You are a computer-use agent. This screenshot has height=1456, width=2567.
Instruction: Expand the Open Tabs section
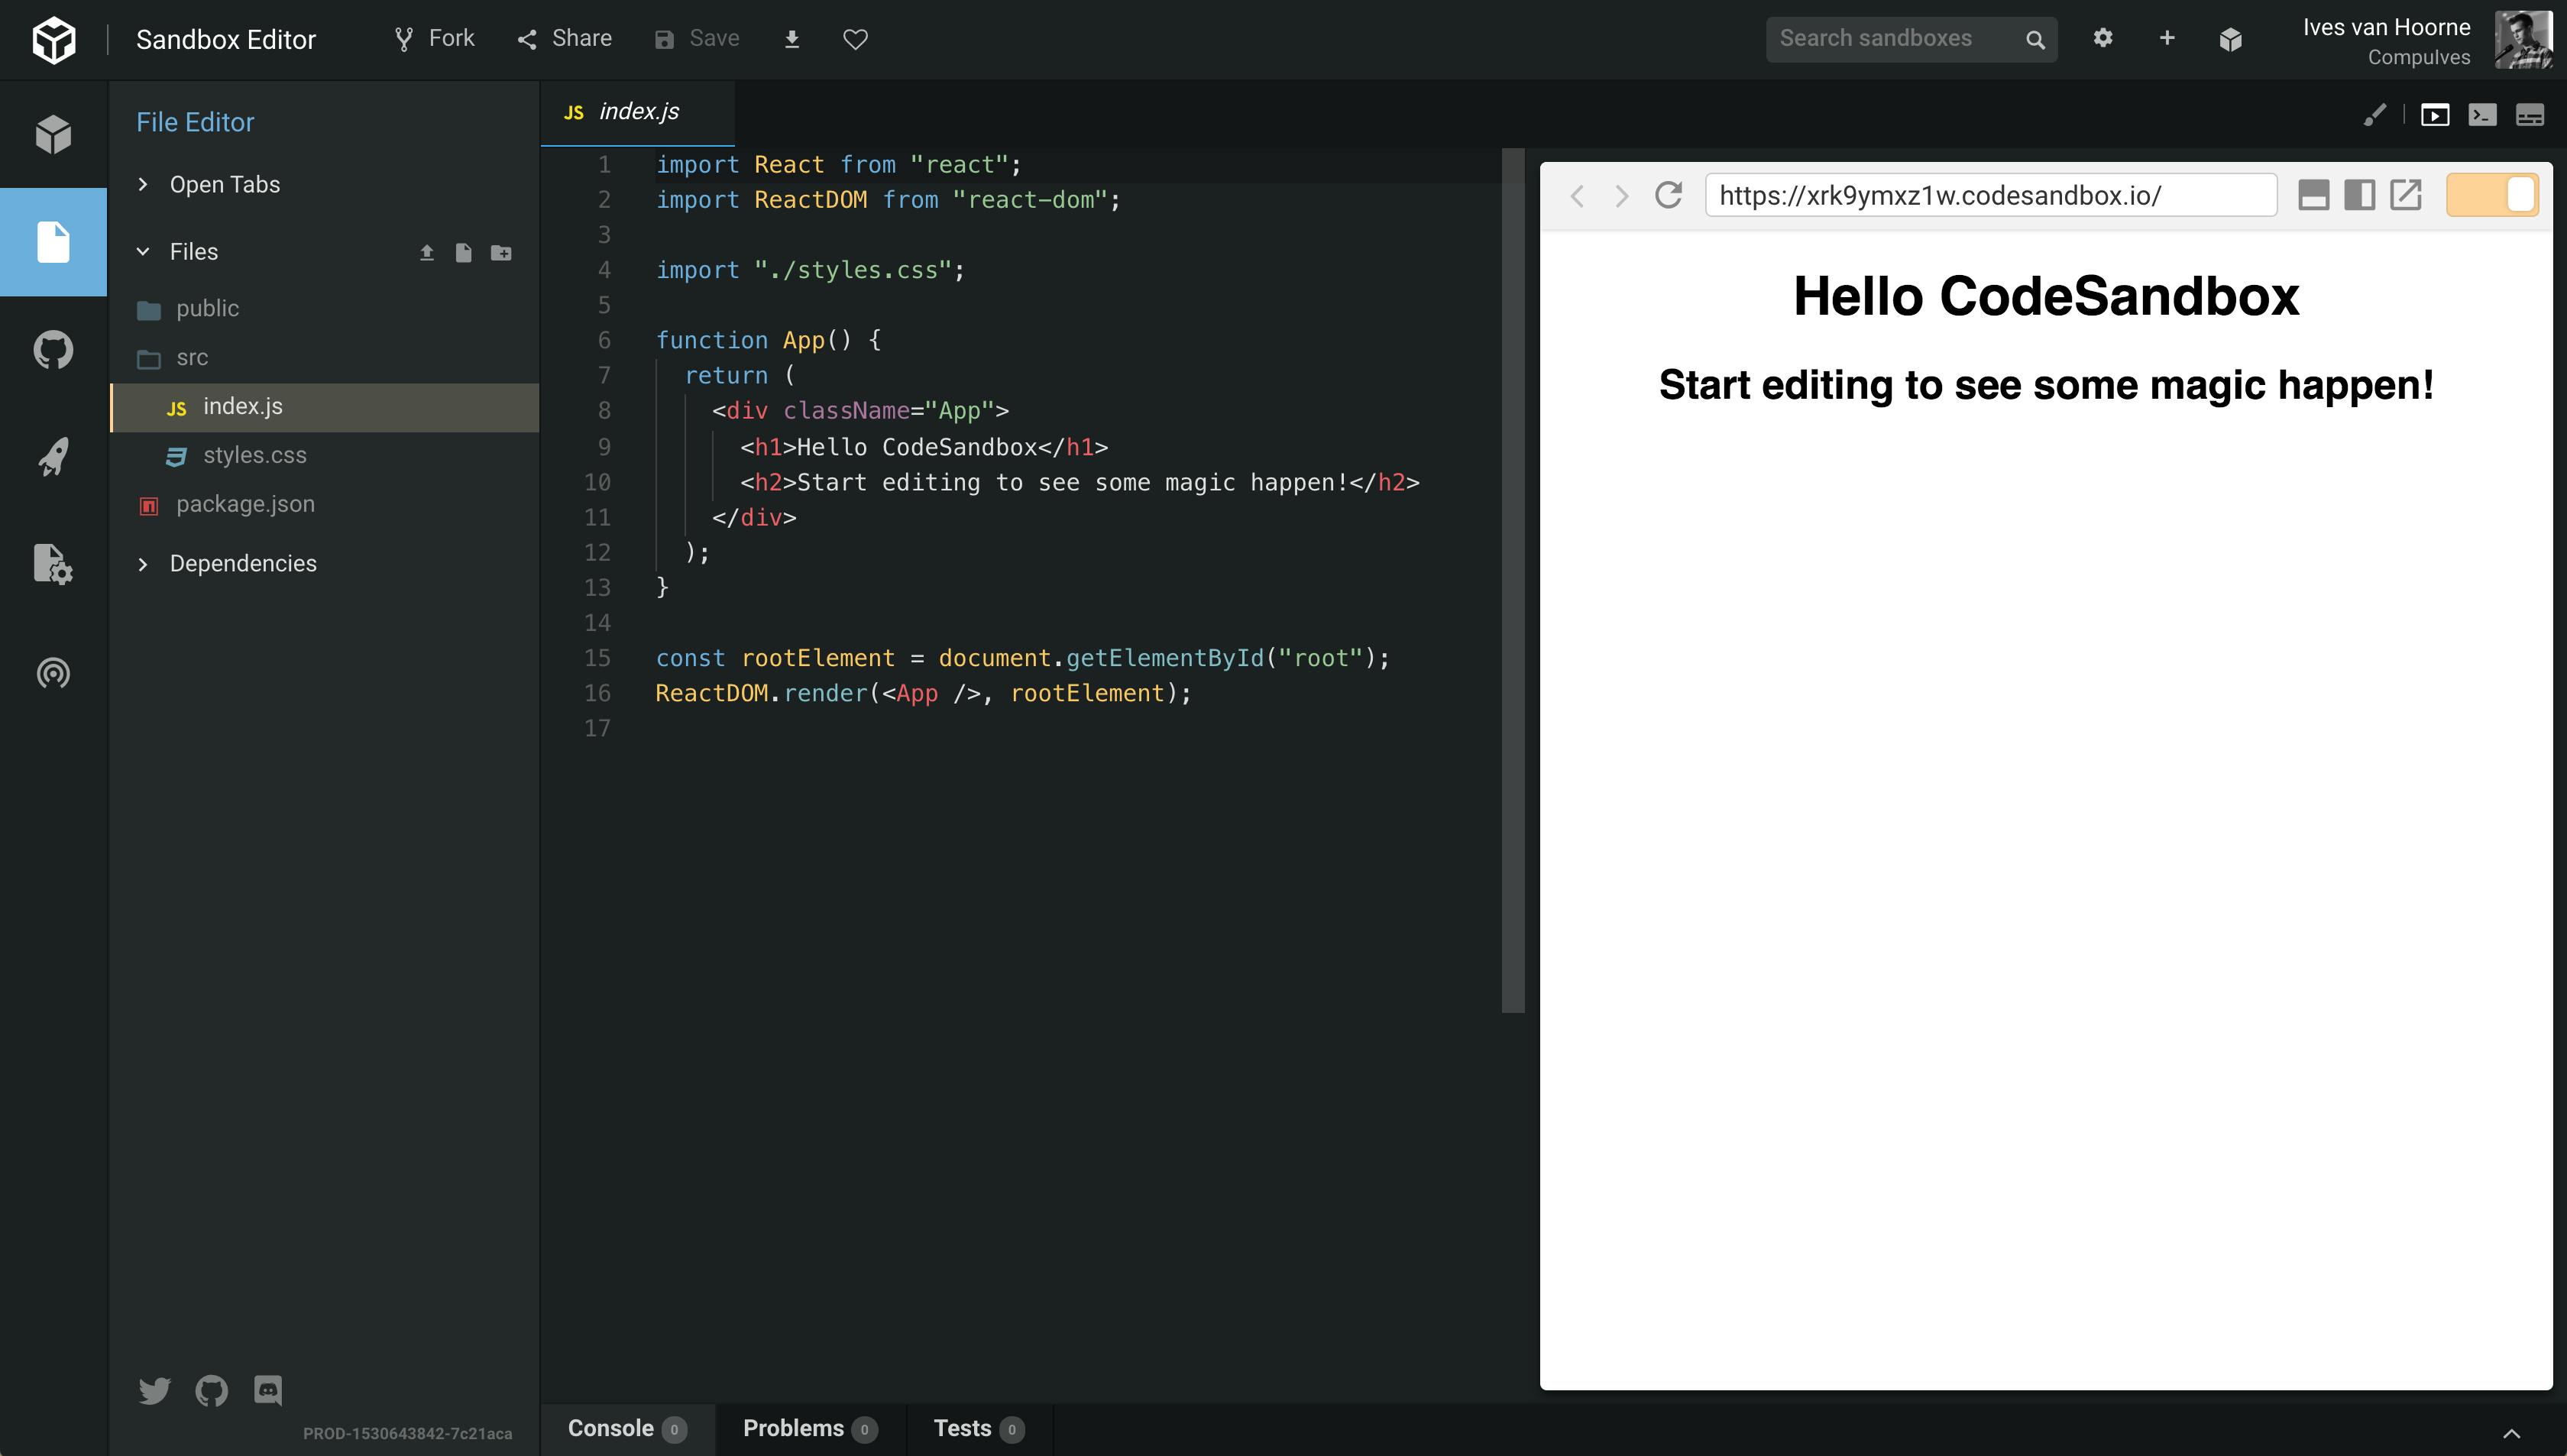pyautogui.click(x=325, y=184)
